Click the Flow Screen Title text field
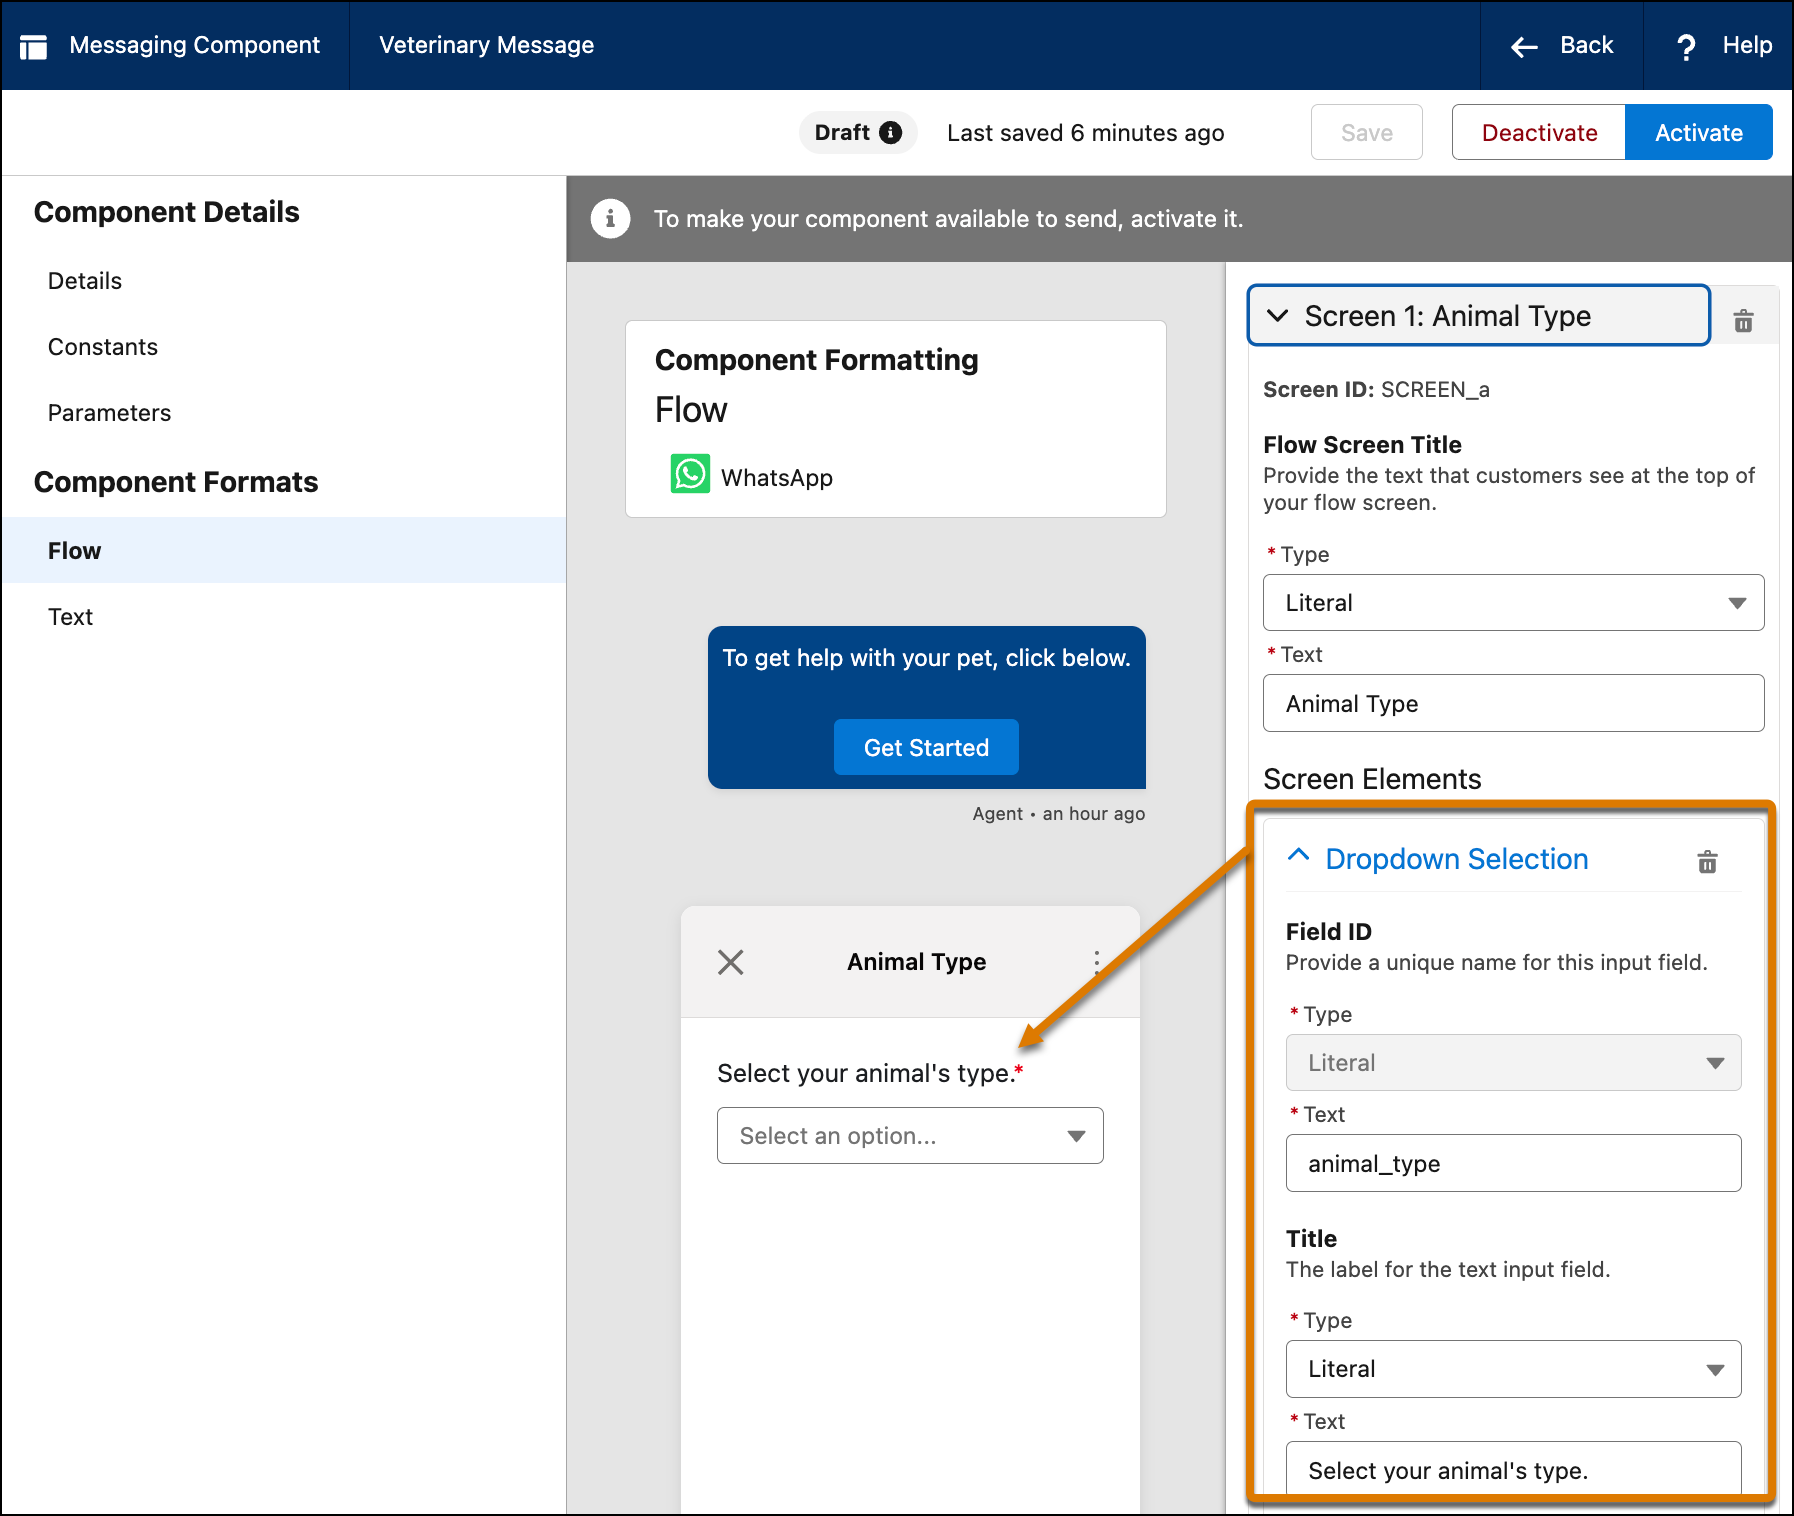Viewport: 1794px width, 1516px height. coord(1513,703)
